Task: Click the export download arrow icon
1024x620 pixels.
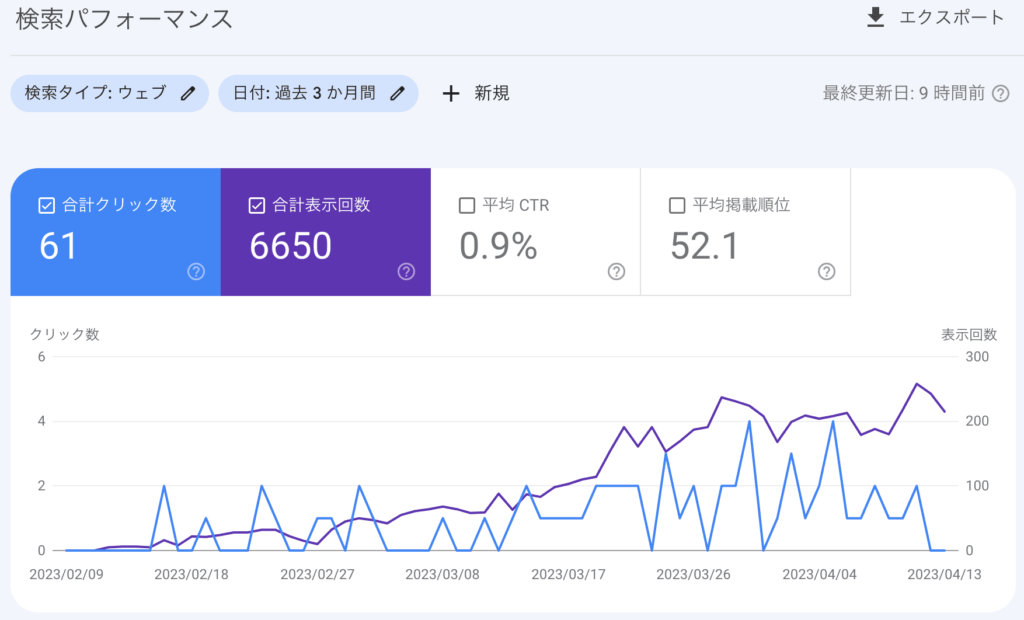Action: 875,18
